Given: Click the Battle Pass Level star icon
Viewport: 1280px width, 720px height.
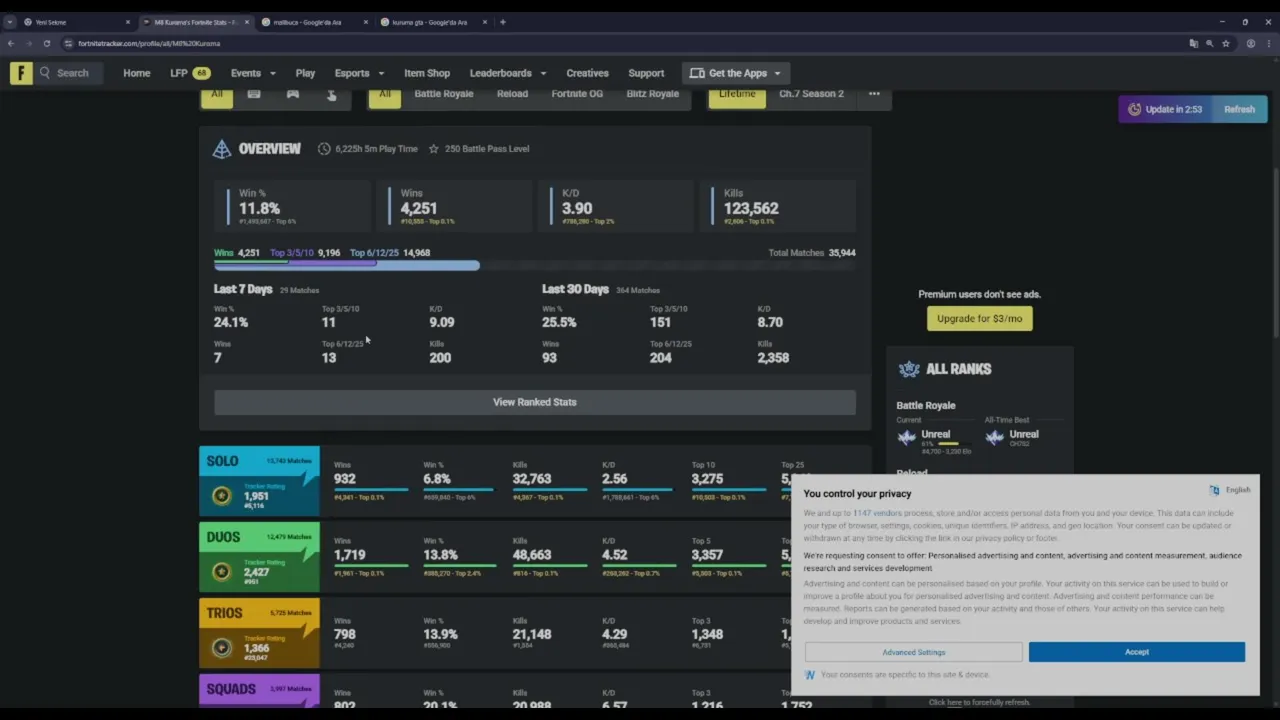Looking at the screenshot, I should point(434,149).
